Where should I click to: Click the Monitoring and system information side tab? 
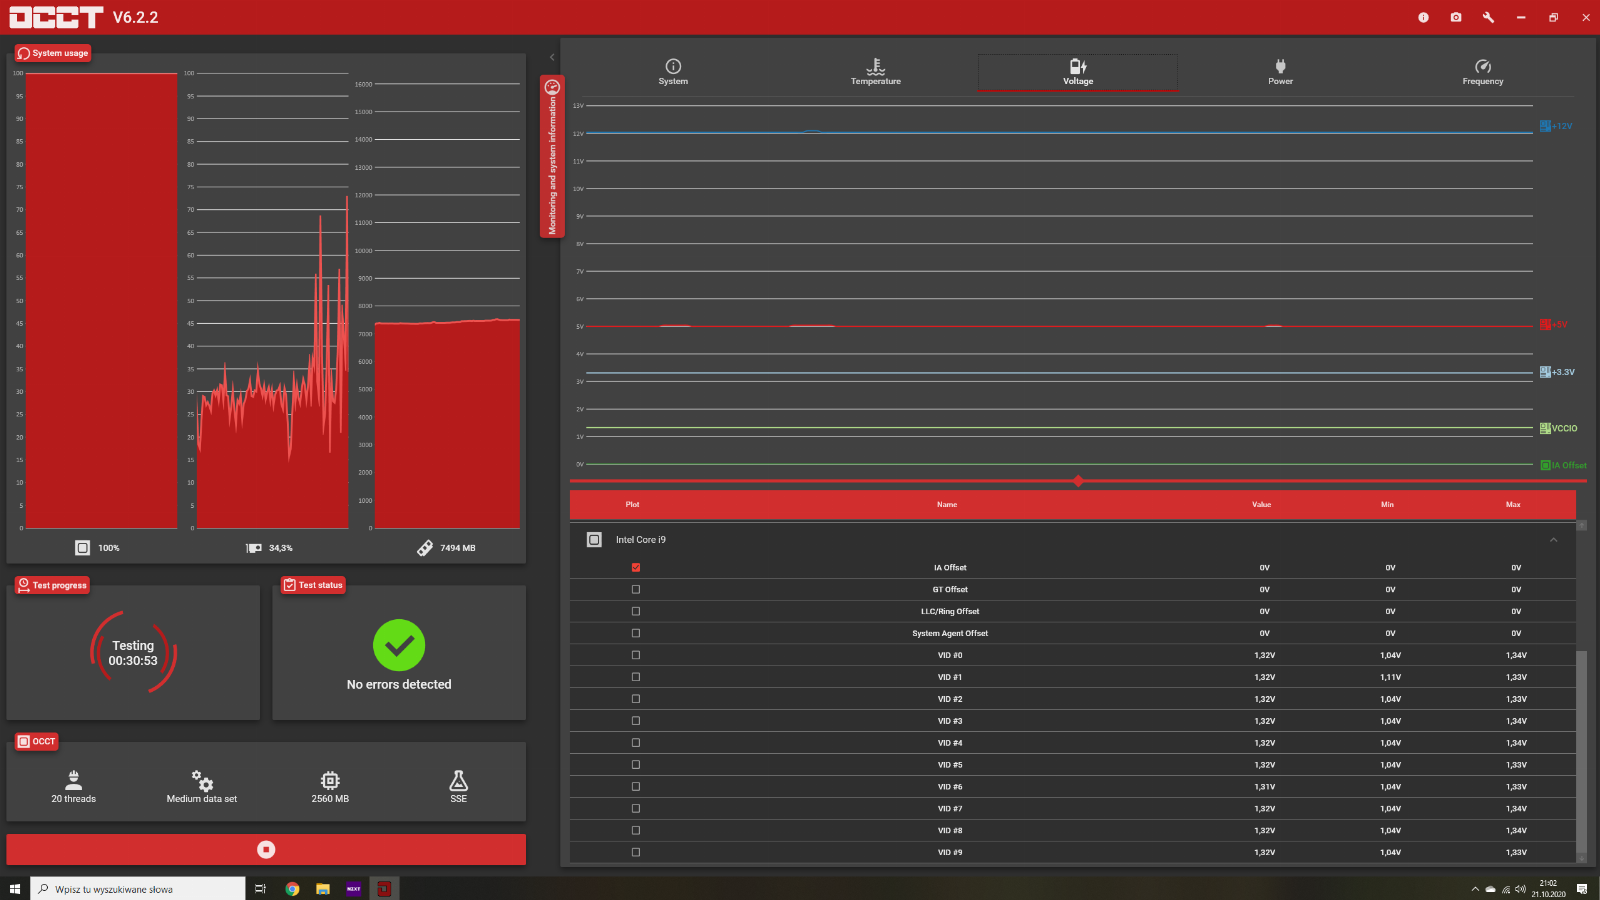coord(552,156)
